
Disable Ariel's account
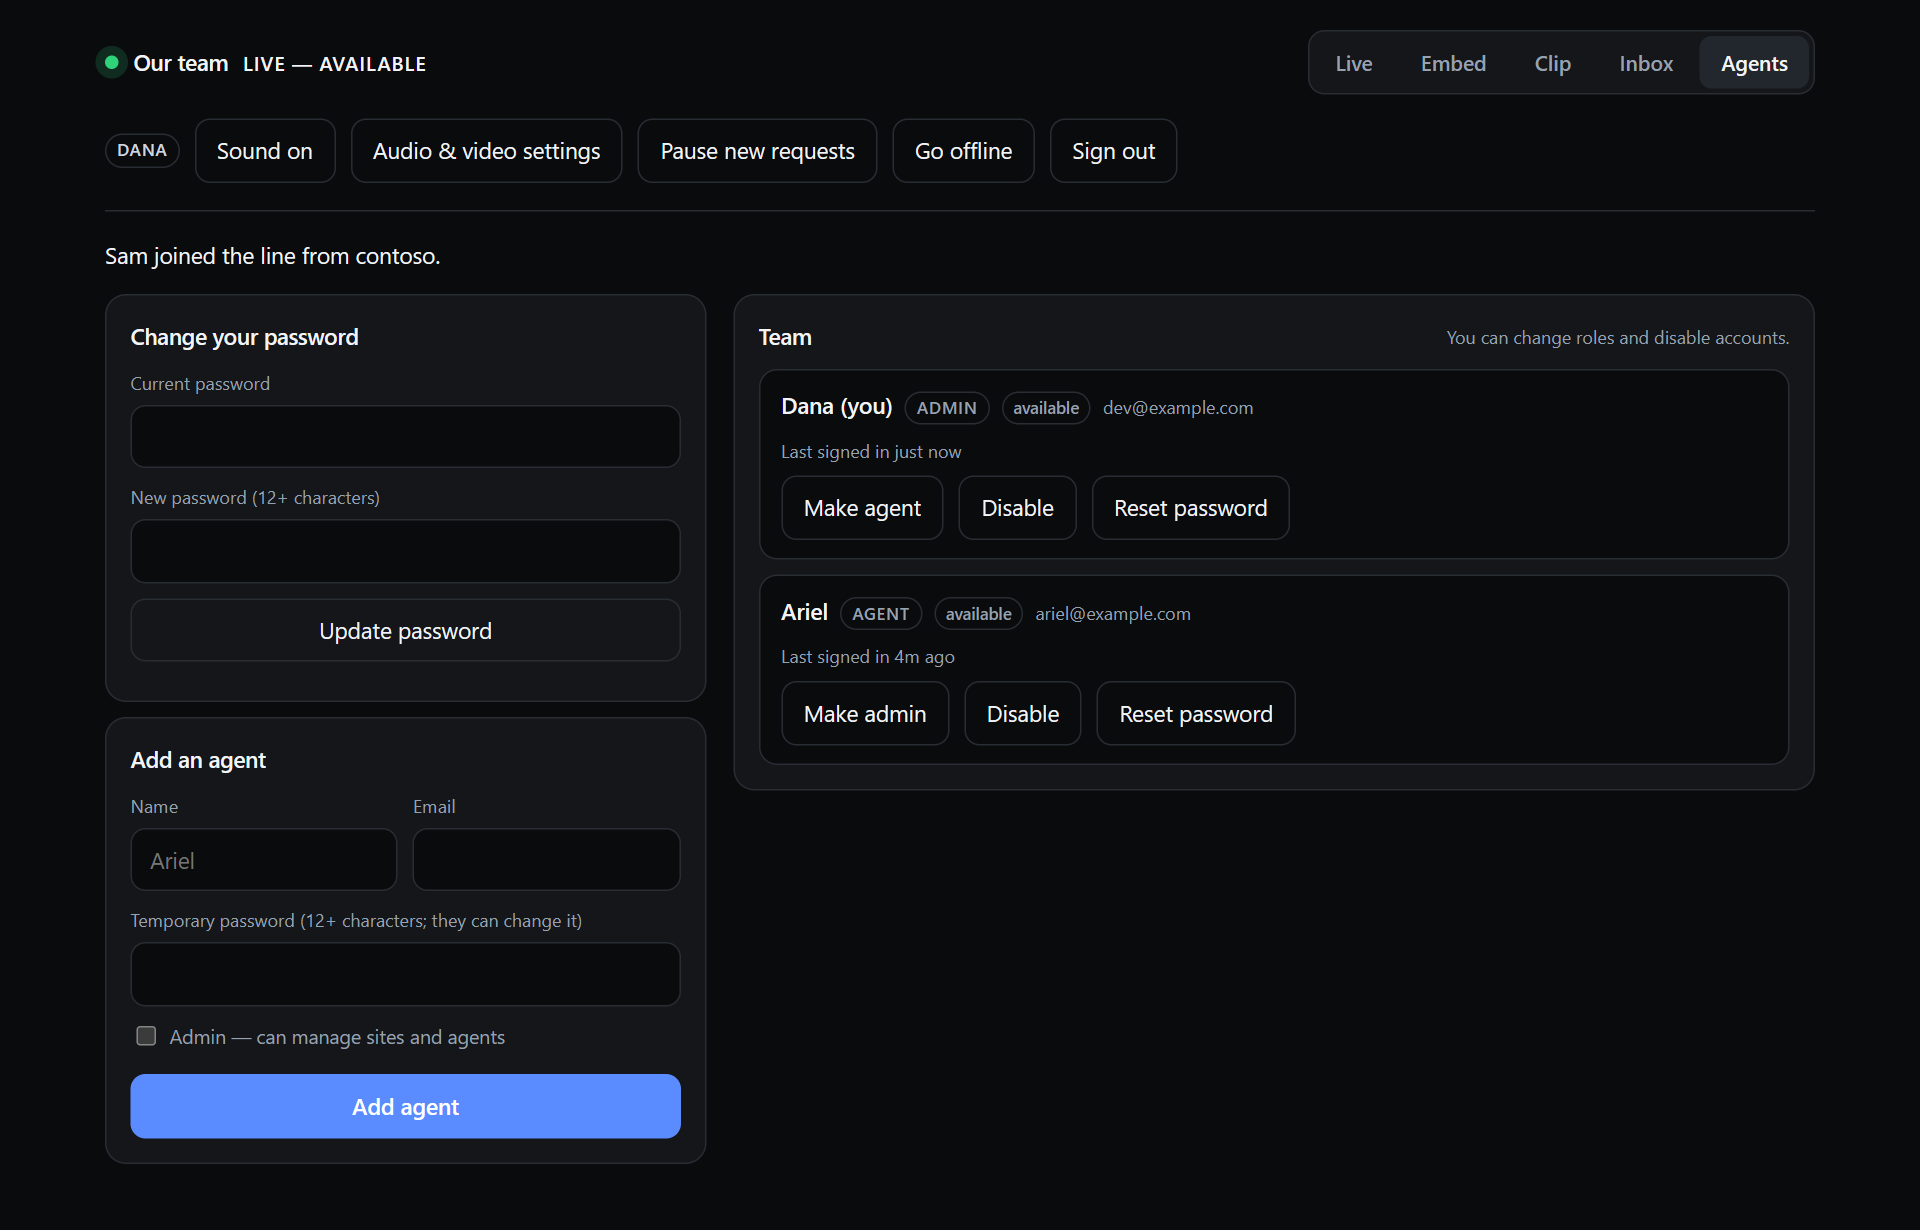pyautogui.click(x=1022, y=713)
